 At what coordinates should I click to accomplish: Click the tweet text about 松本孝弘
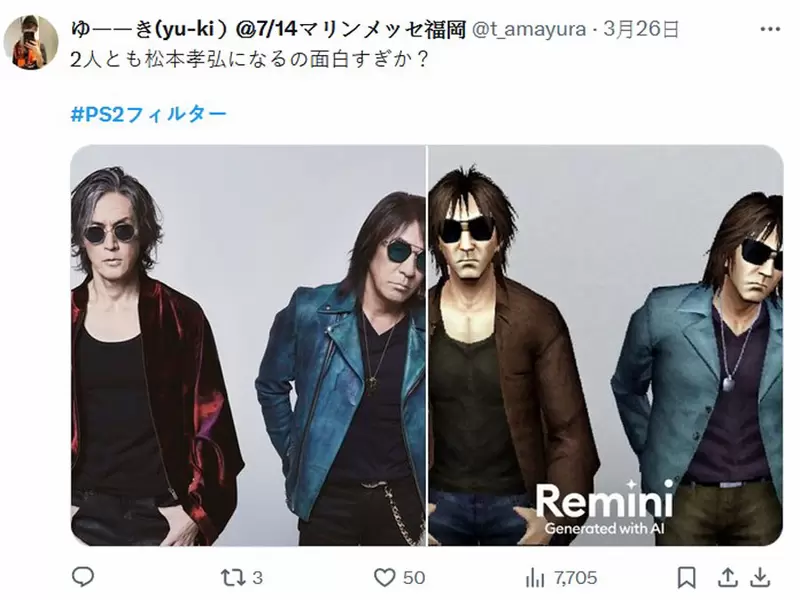pos(248,60)
